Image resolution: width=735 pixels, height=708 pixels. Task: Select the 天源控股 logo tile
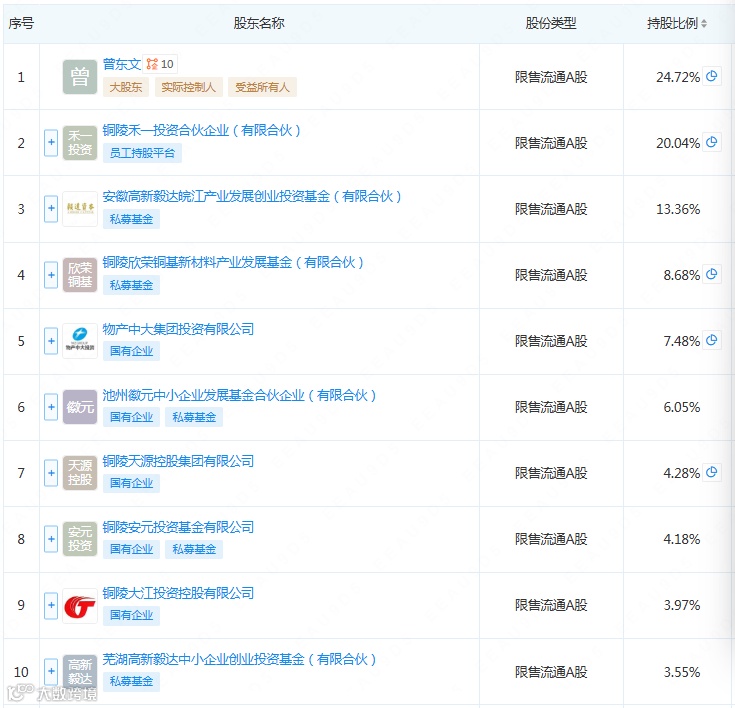tap(80, 473)
